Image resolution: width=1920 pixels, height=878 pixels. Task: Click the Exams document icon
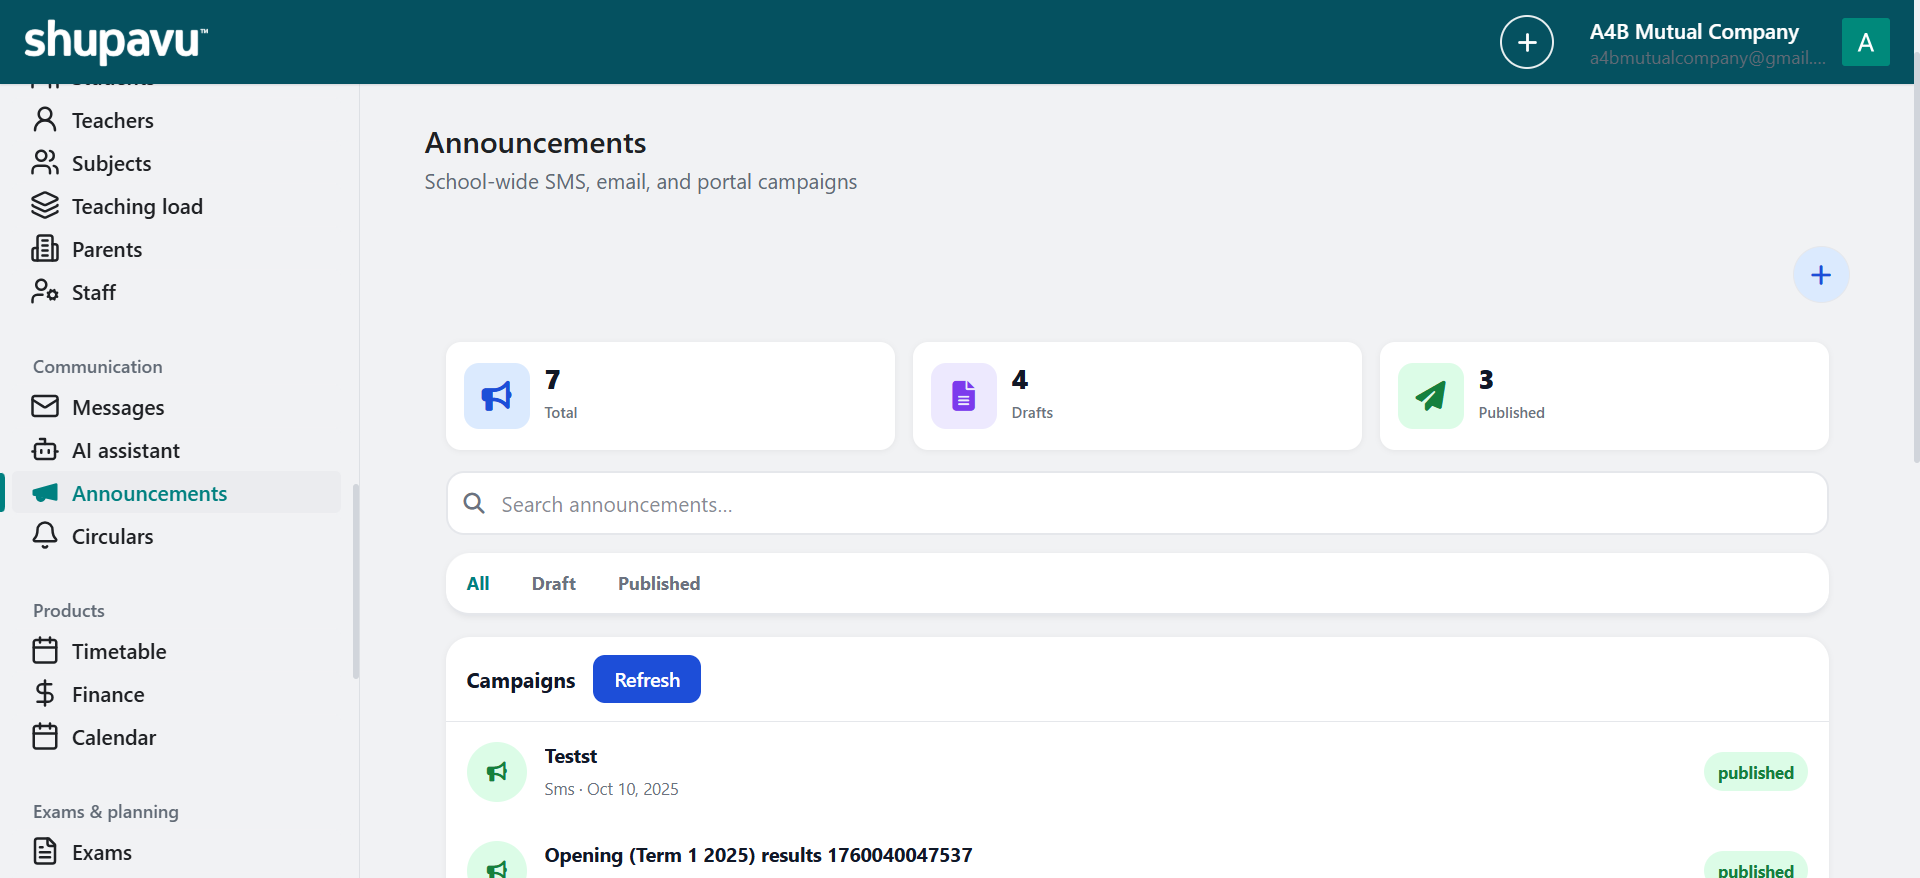(45, 852)
